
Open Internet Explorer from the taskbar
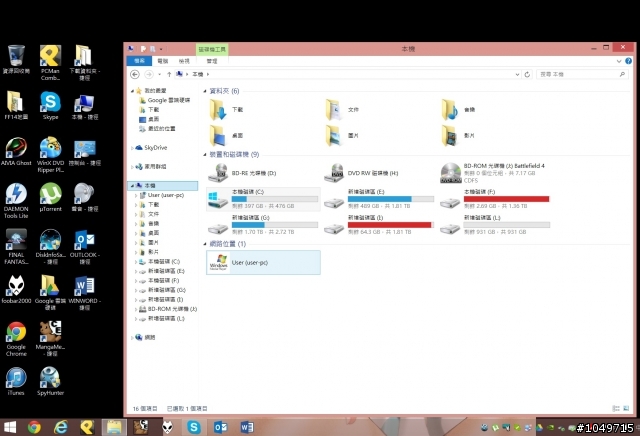point(61,427)
